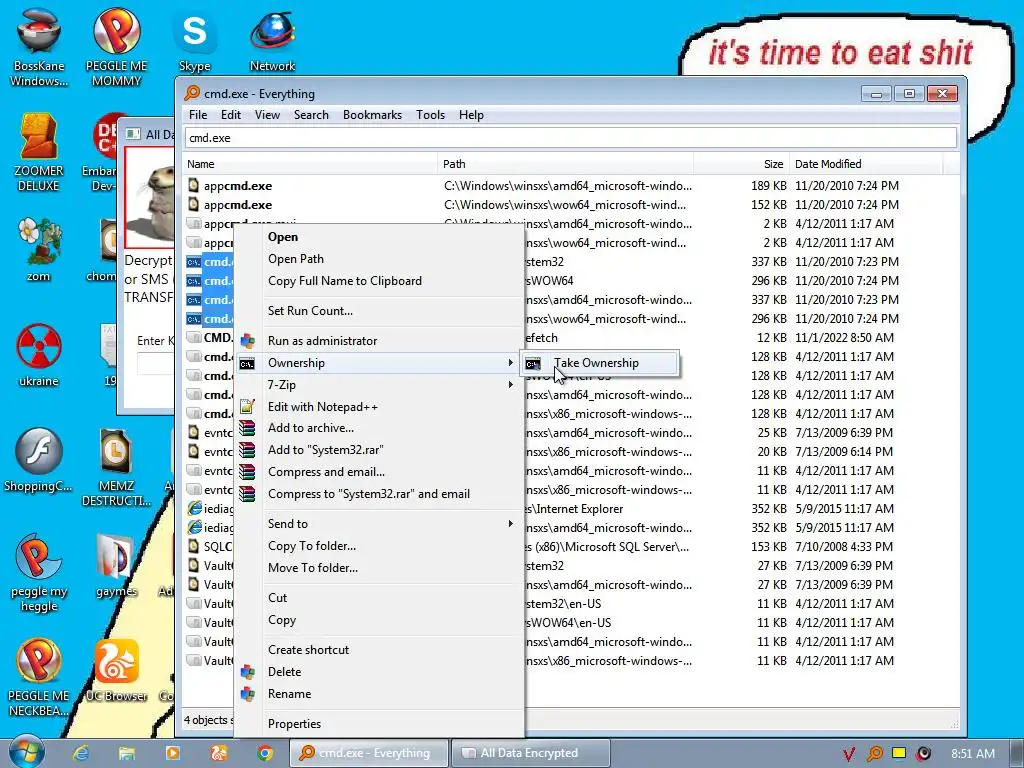Screen dimensions: 1024x768
Task: Open the gaymes desktop icon
Action: click(x=116, y=566)
